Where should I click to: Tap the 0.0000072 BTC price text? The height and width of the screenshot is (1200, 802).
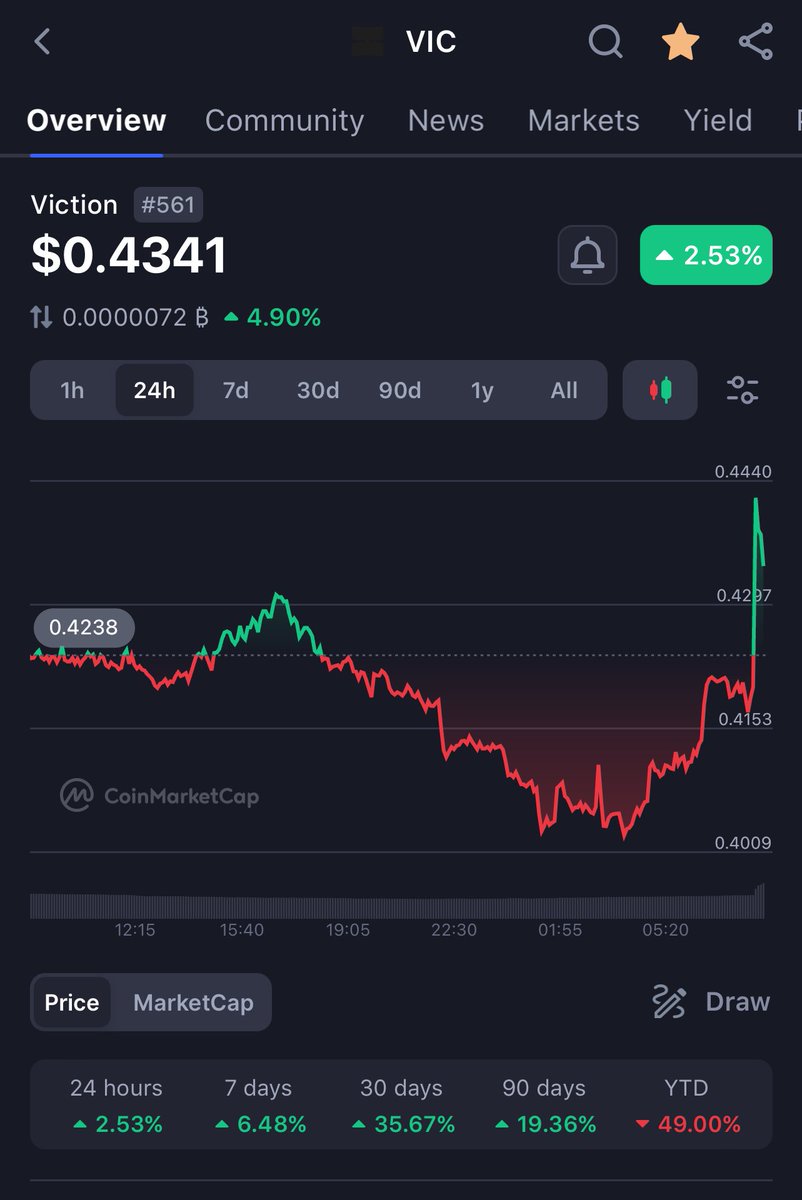[135, 318]
